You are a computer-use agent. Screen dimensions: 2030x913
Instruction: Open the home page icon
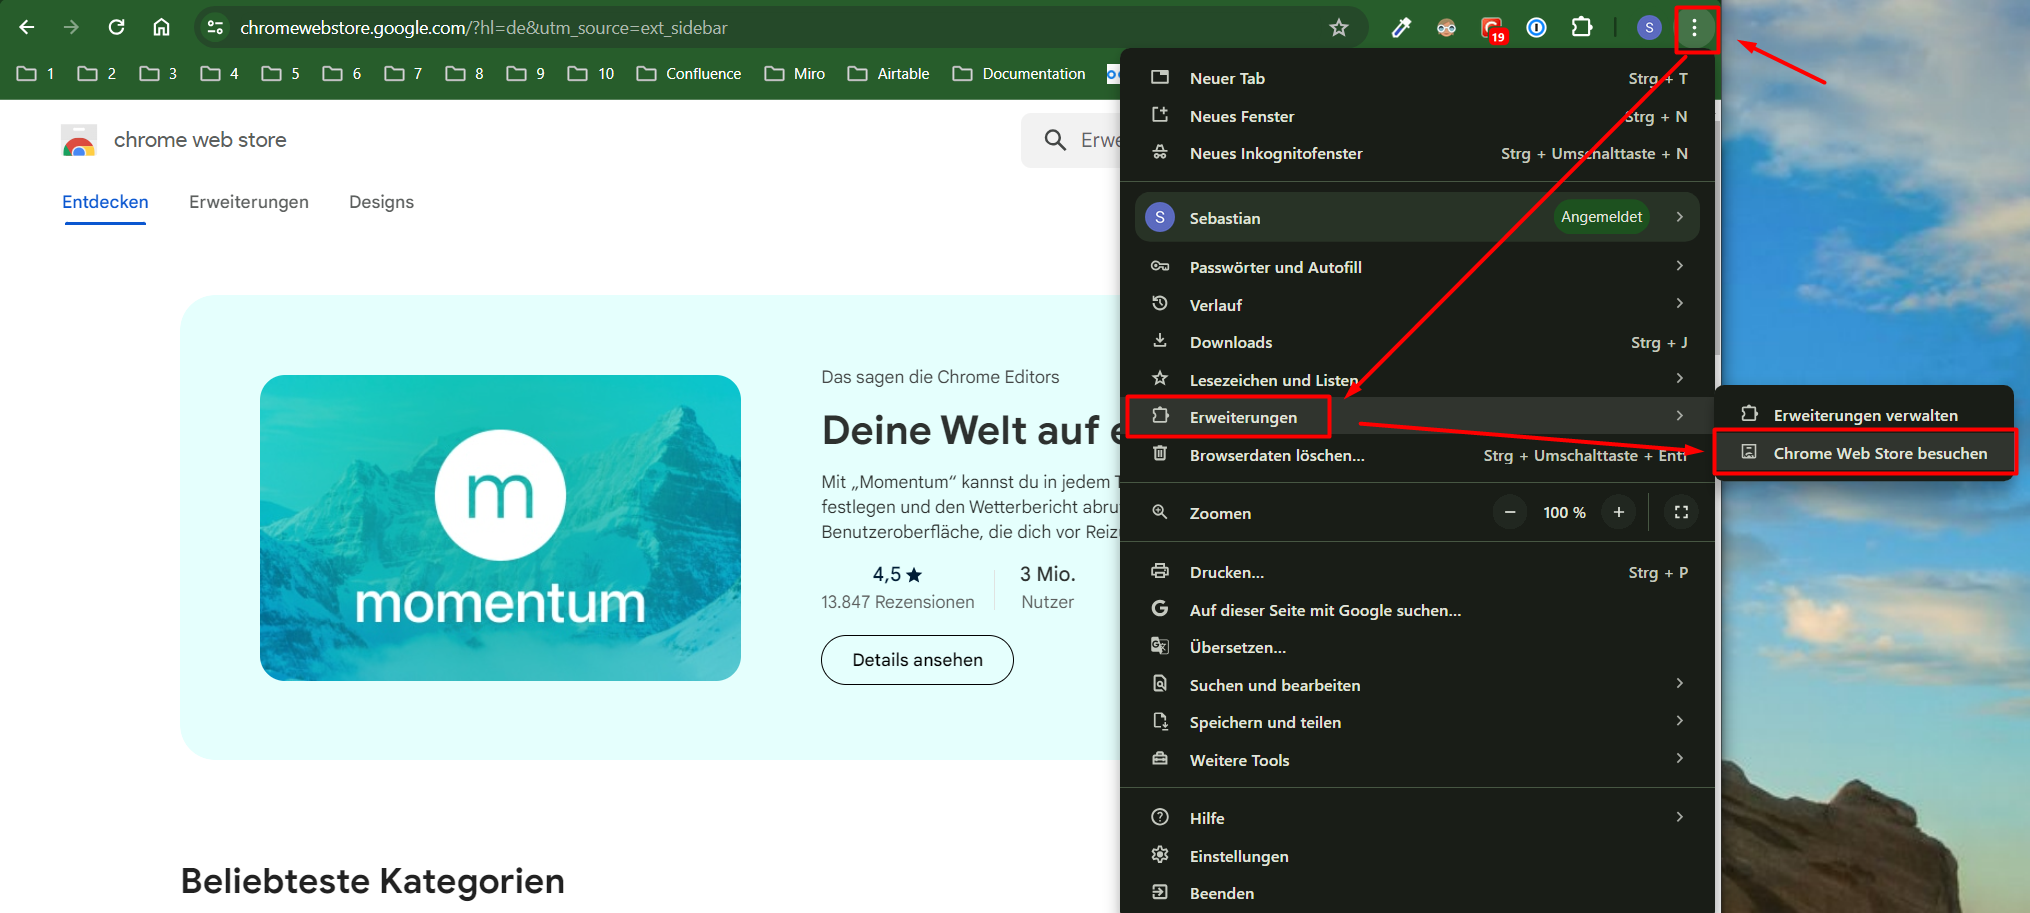pos(161,28)
